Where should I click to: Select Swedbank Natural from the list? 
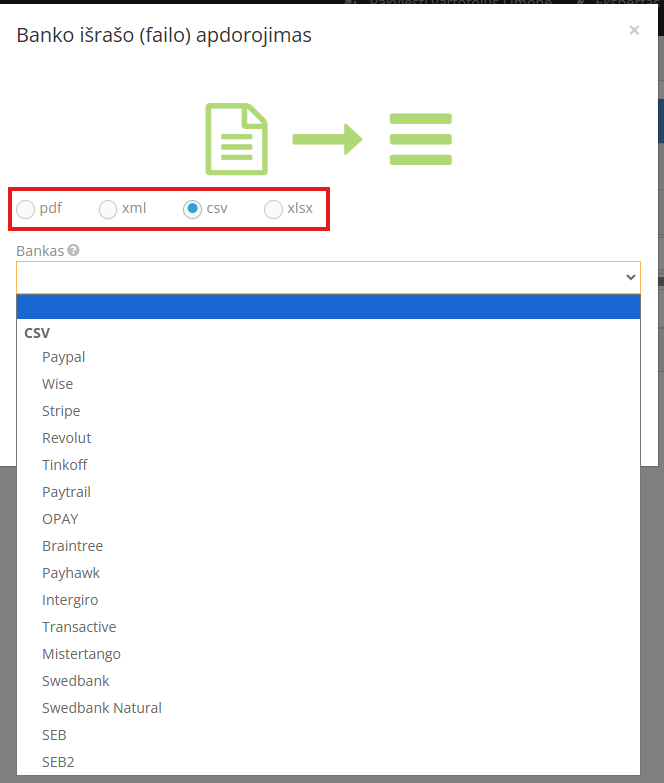328,708
